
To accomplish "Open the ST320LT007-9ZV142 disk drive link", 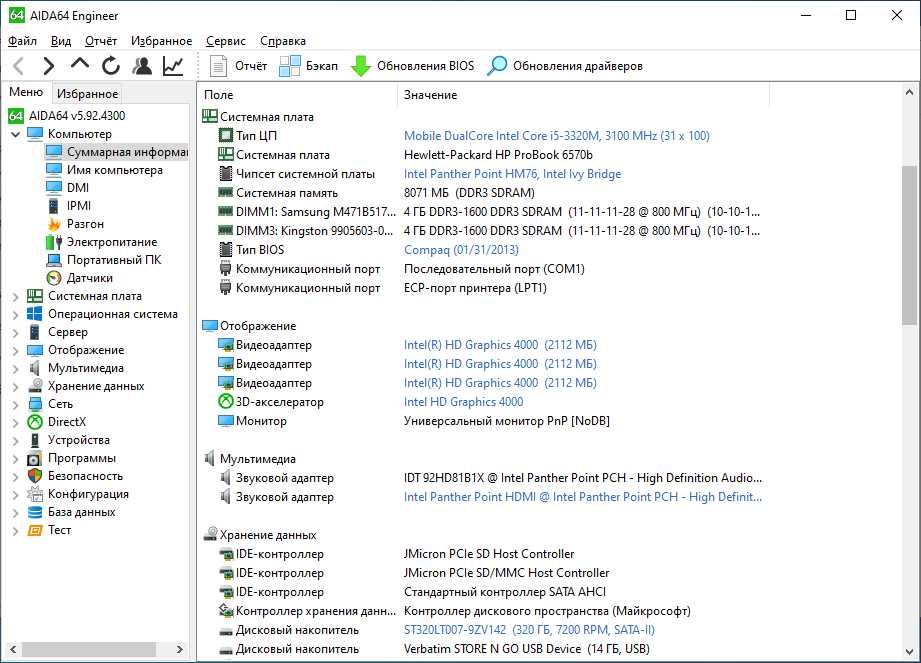I will 529,630.
